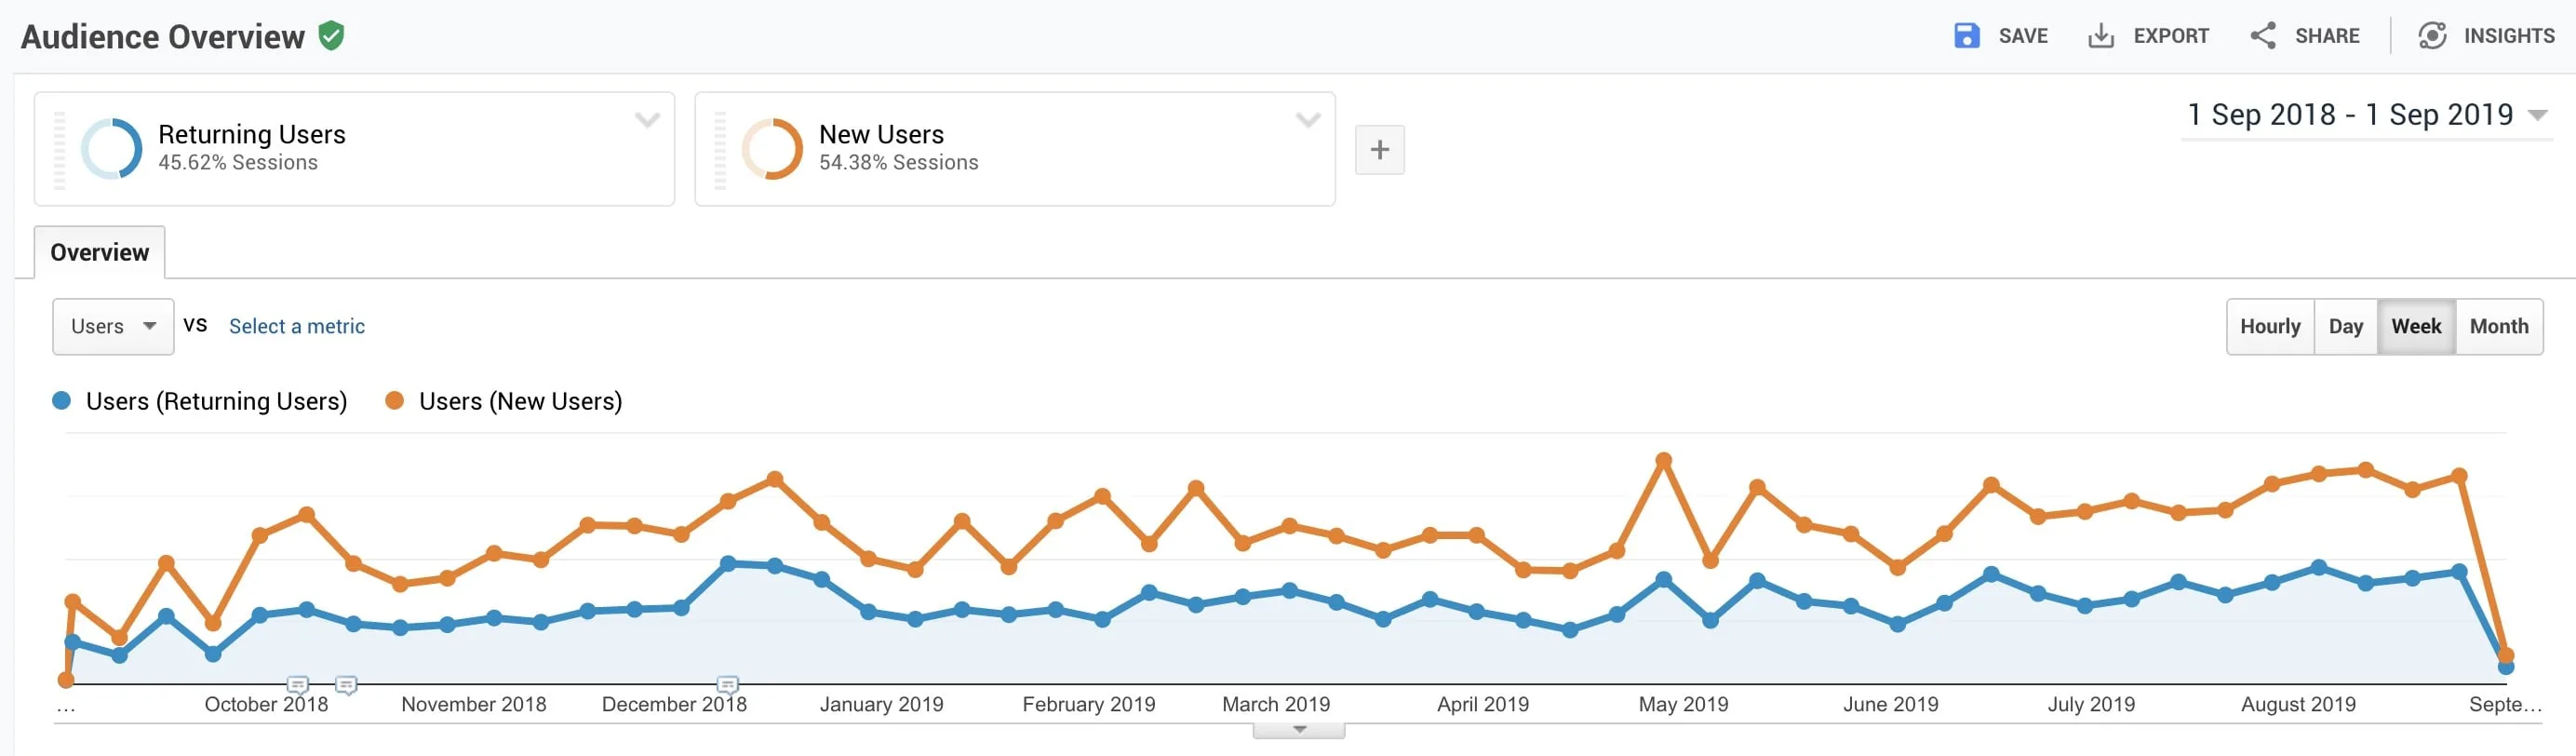Click the SAVE label
This screenshot has width=2576, height=756.
tap(2023, 36)
